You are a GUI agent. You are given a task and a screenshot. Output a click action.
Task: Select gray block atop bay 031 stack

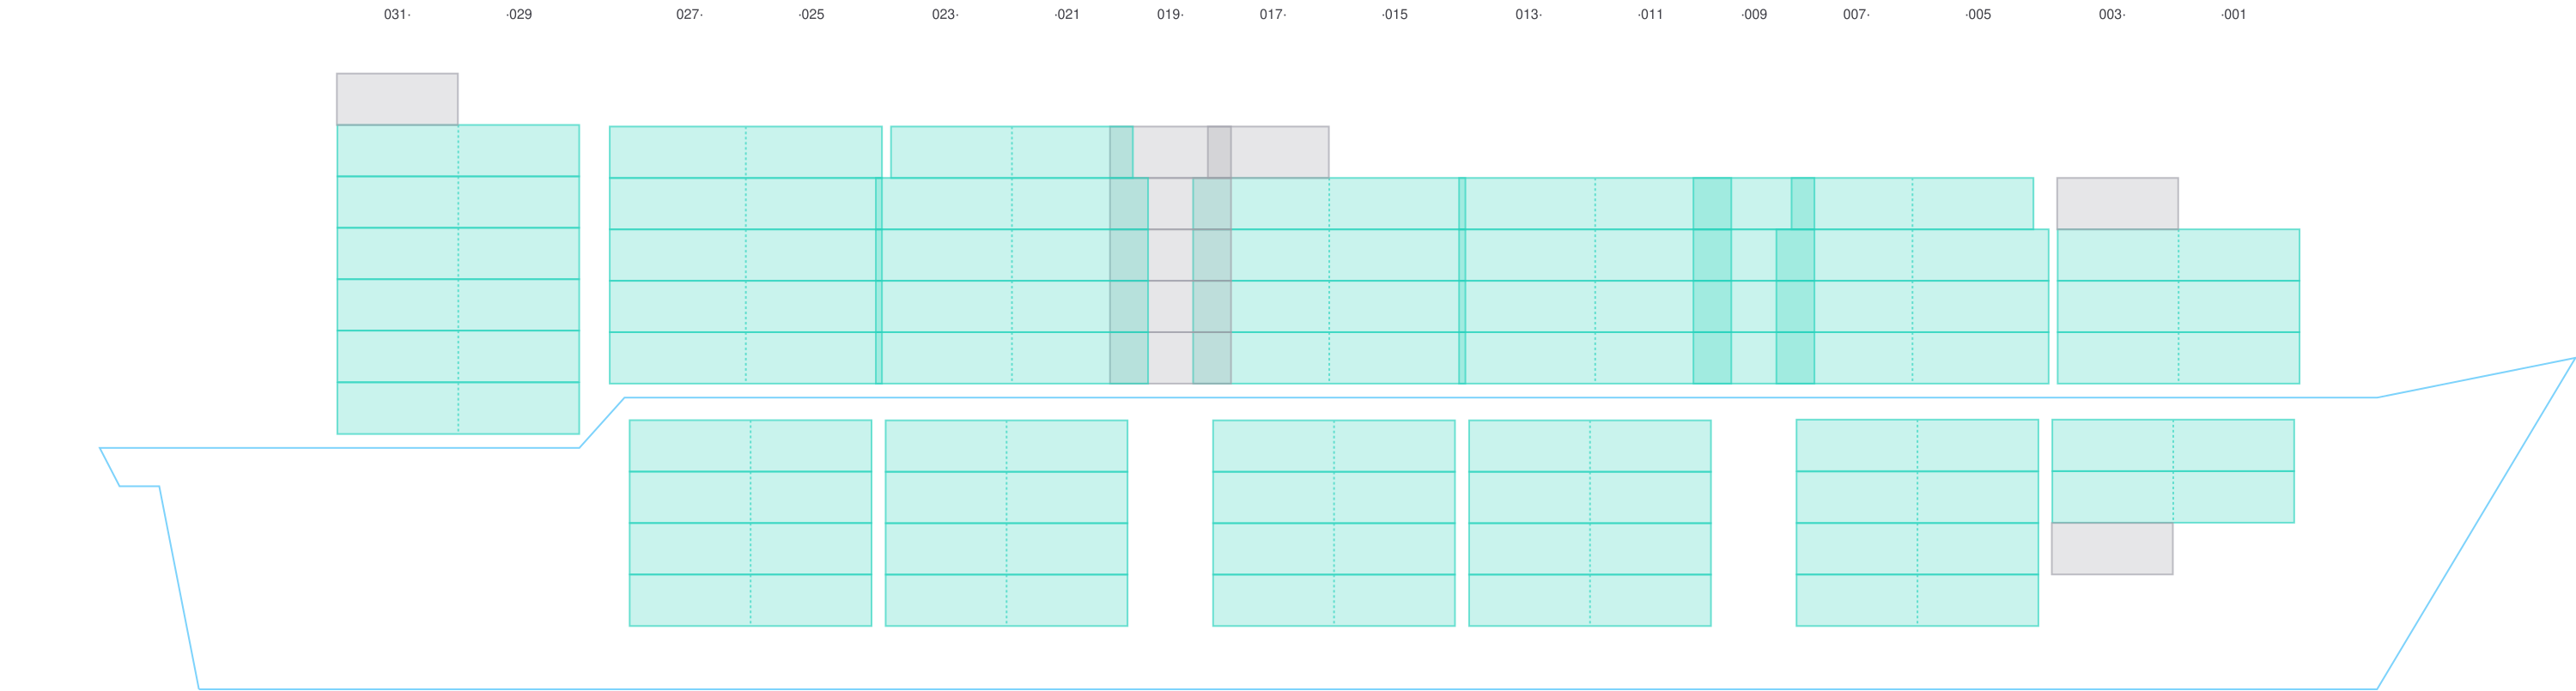coord(397,98)
